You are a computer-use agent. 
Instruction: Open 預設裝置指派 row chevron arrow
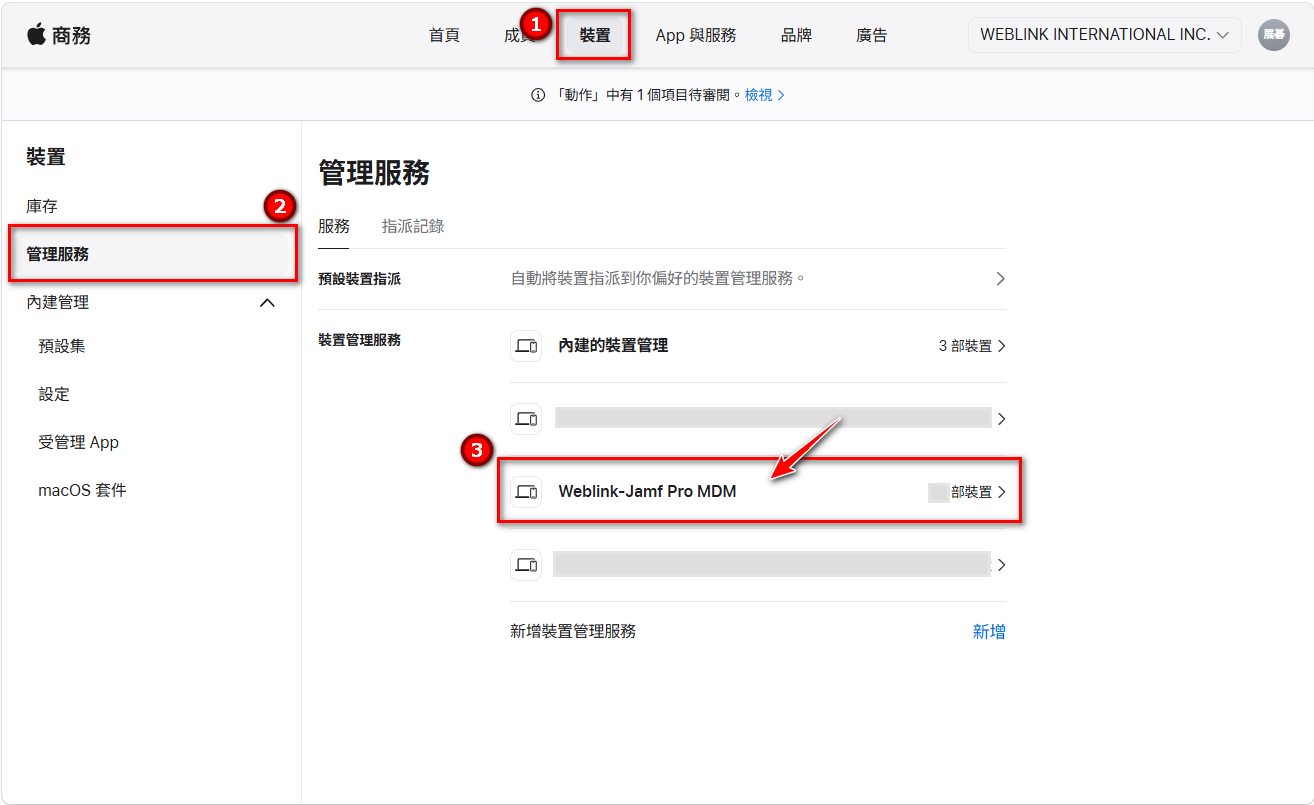[x=1000, y=279]
